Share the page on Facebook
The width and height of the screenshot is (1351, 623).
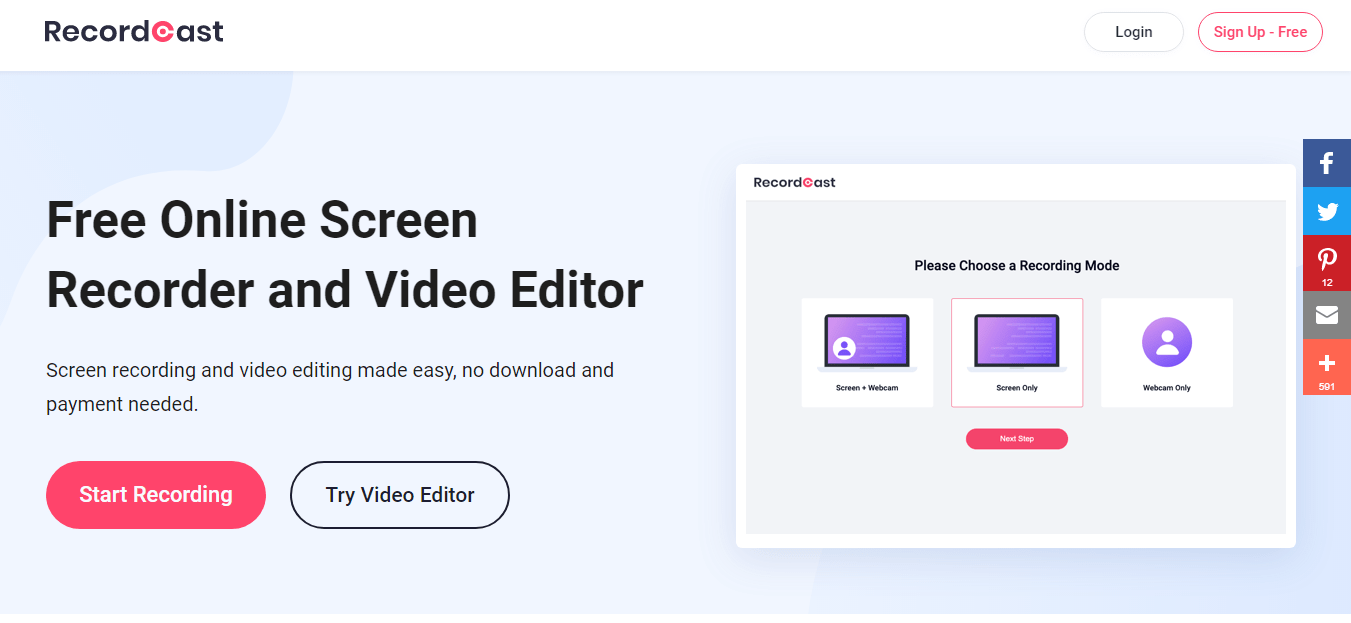(x=1326, y=163)
